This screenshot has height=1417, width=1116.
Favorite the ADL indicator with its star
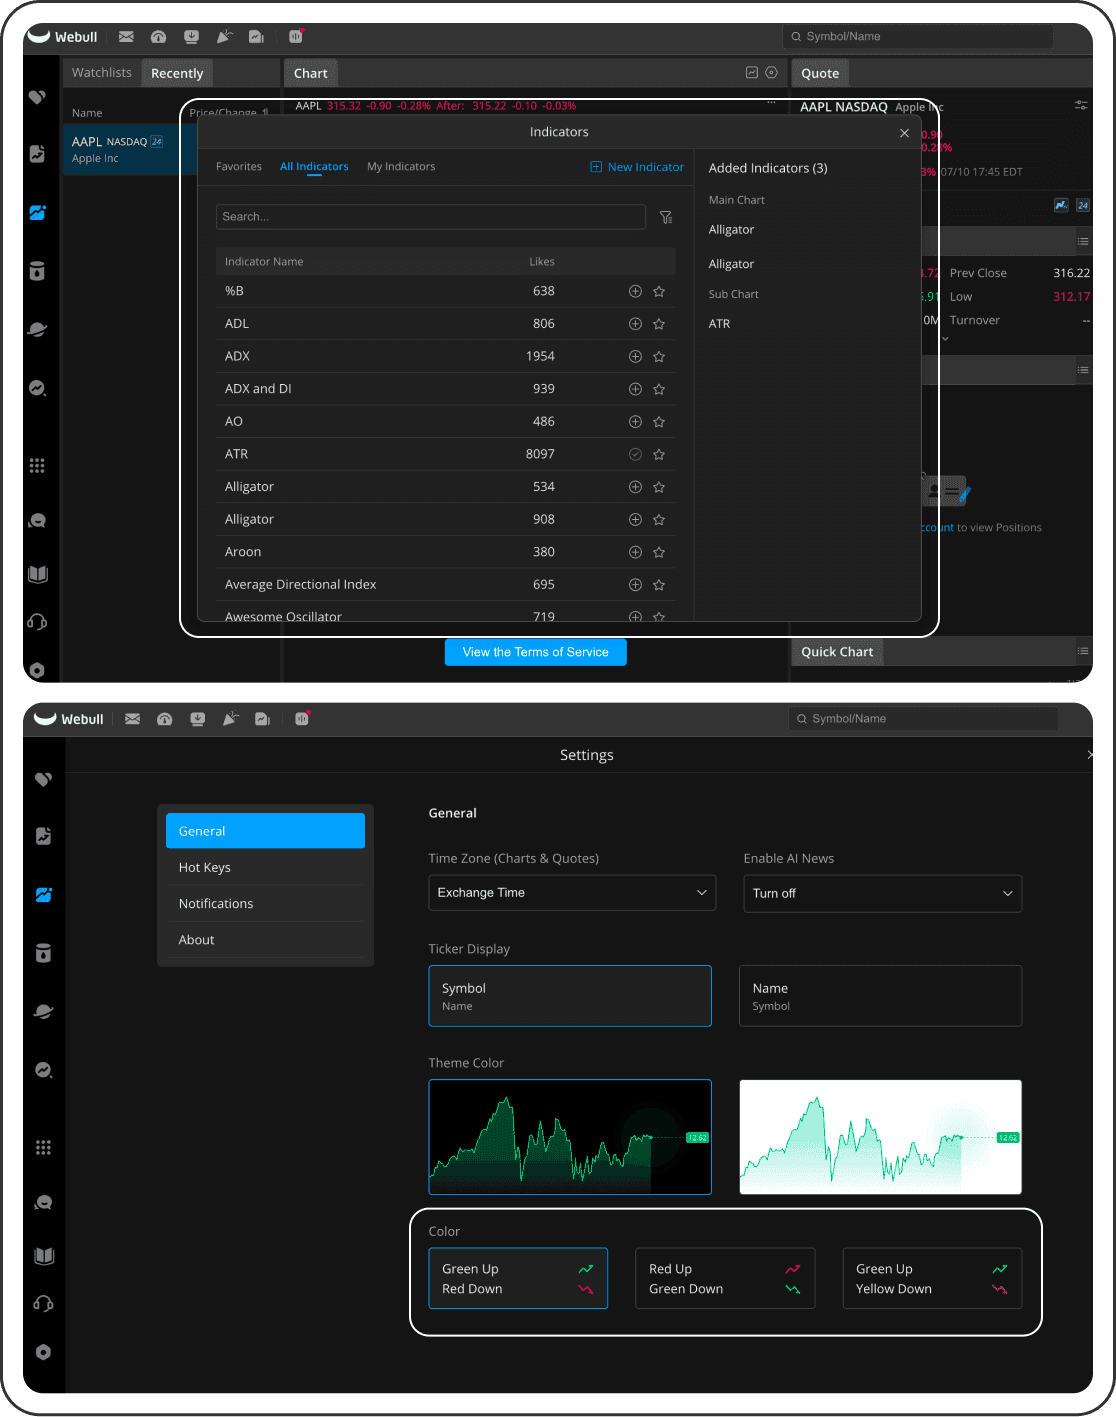coord(659,324)
